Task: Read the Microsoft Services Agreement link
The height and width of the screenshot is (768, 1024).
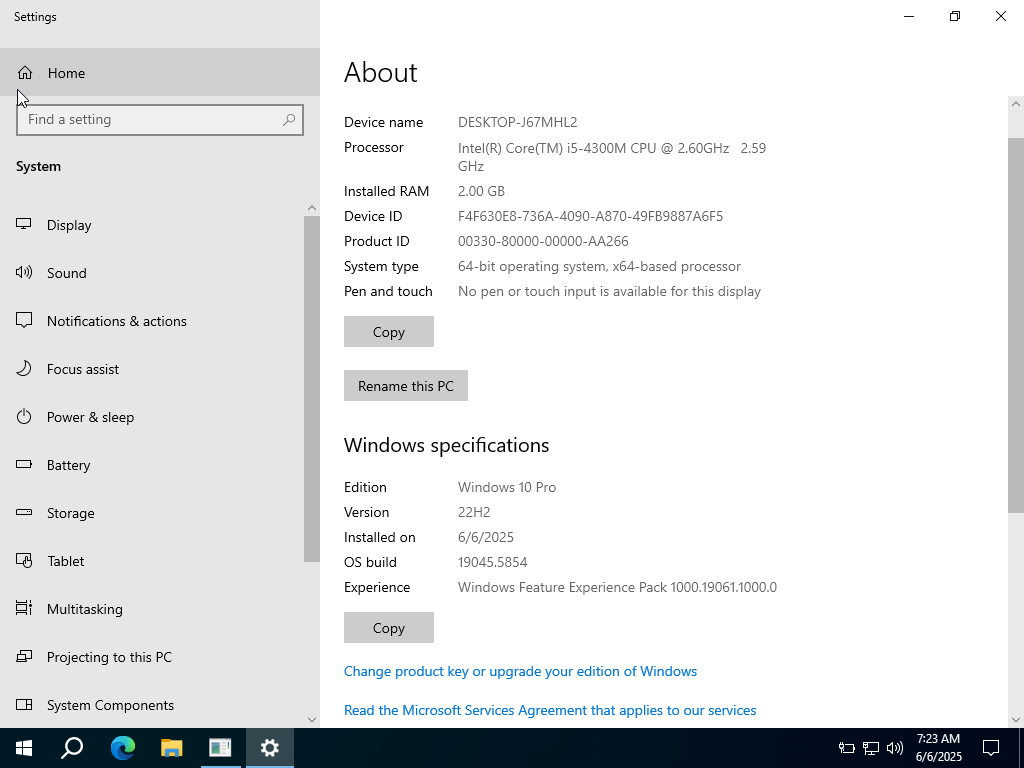Action: point(550,710)
